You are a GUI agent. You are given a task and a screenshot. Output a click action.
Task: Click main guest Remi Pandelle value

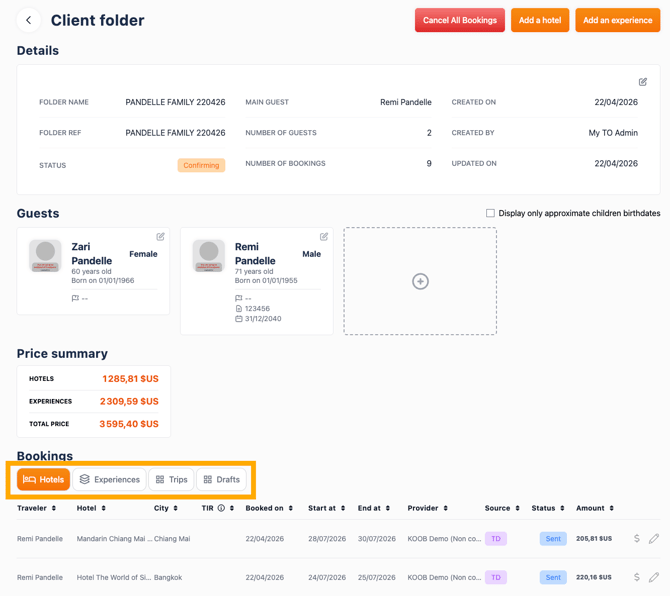[406, 102]
